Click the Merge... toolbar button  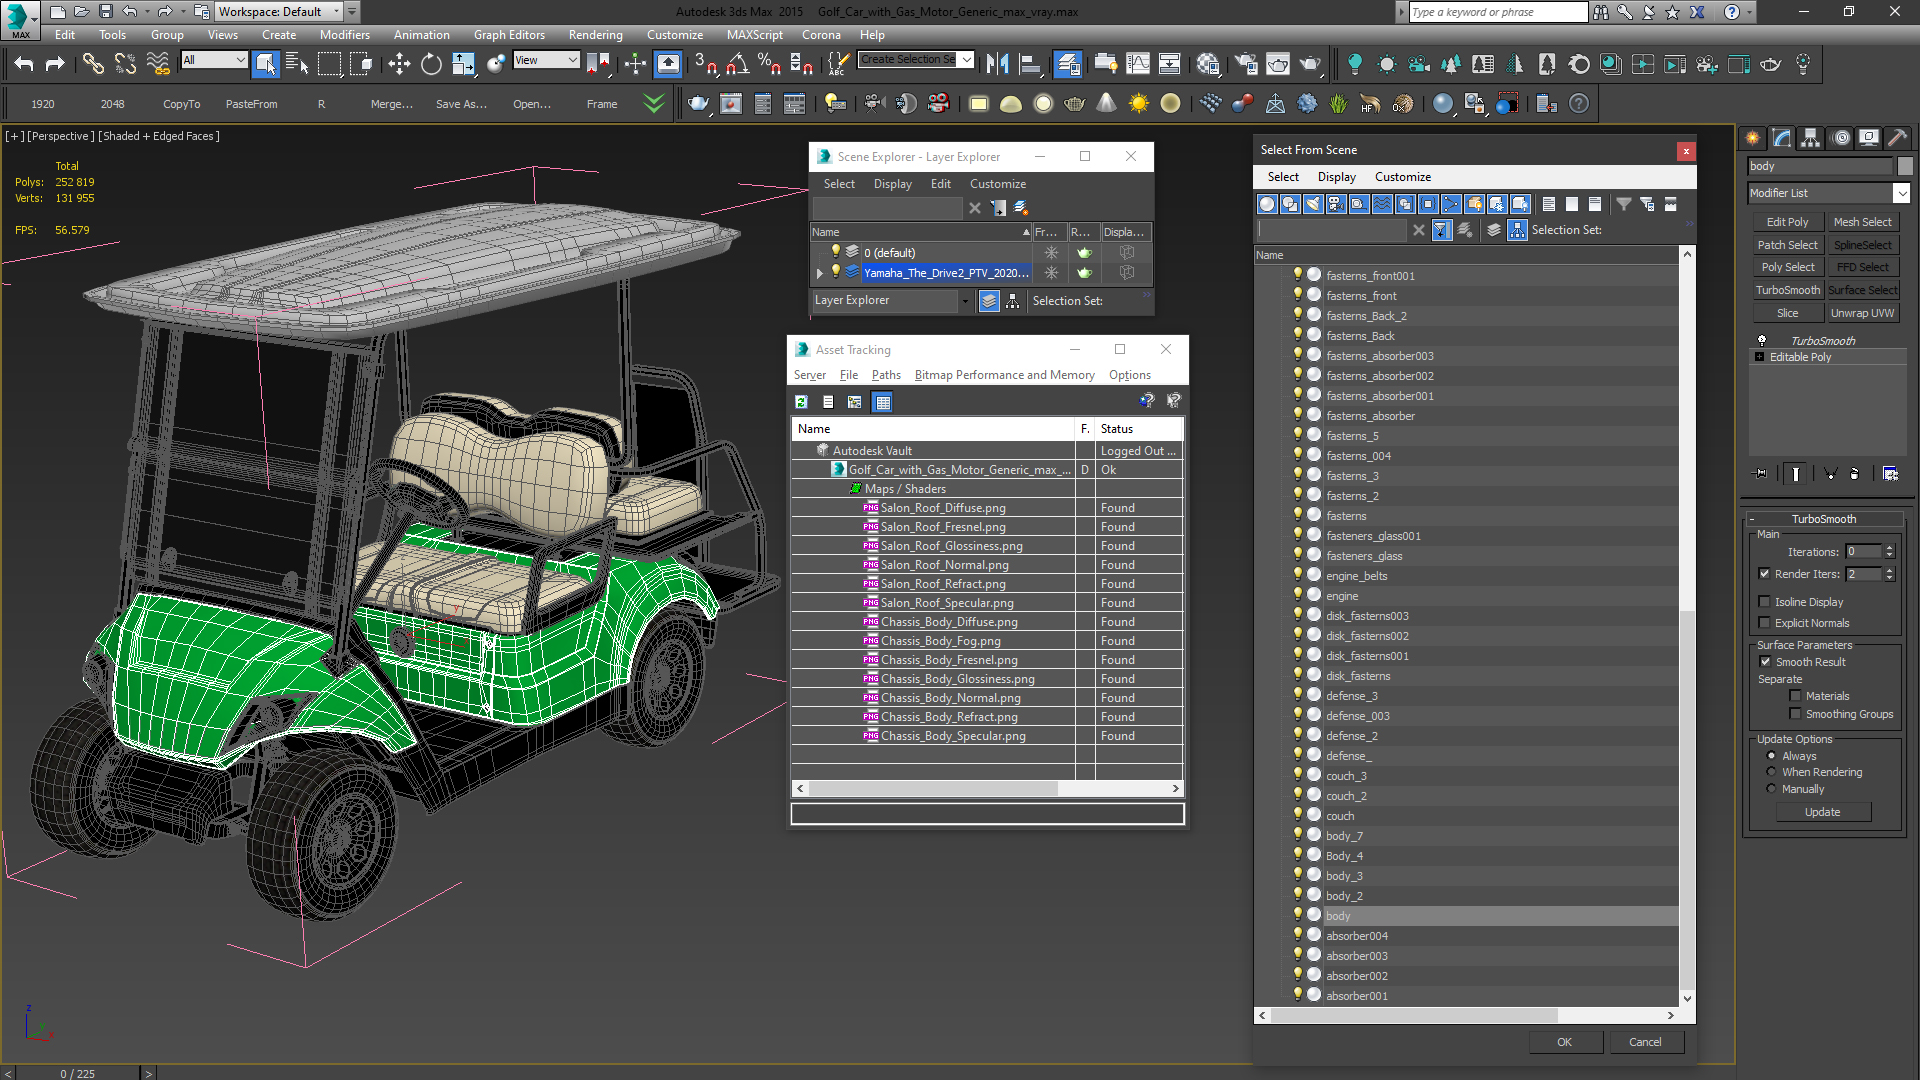pos(391,104)
